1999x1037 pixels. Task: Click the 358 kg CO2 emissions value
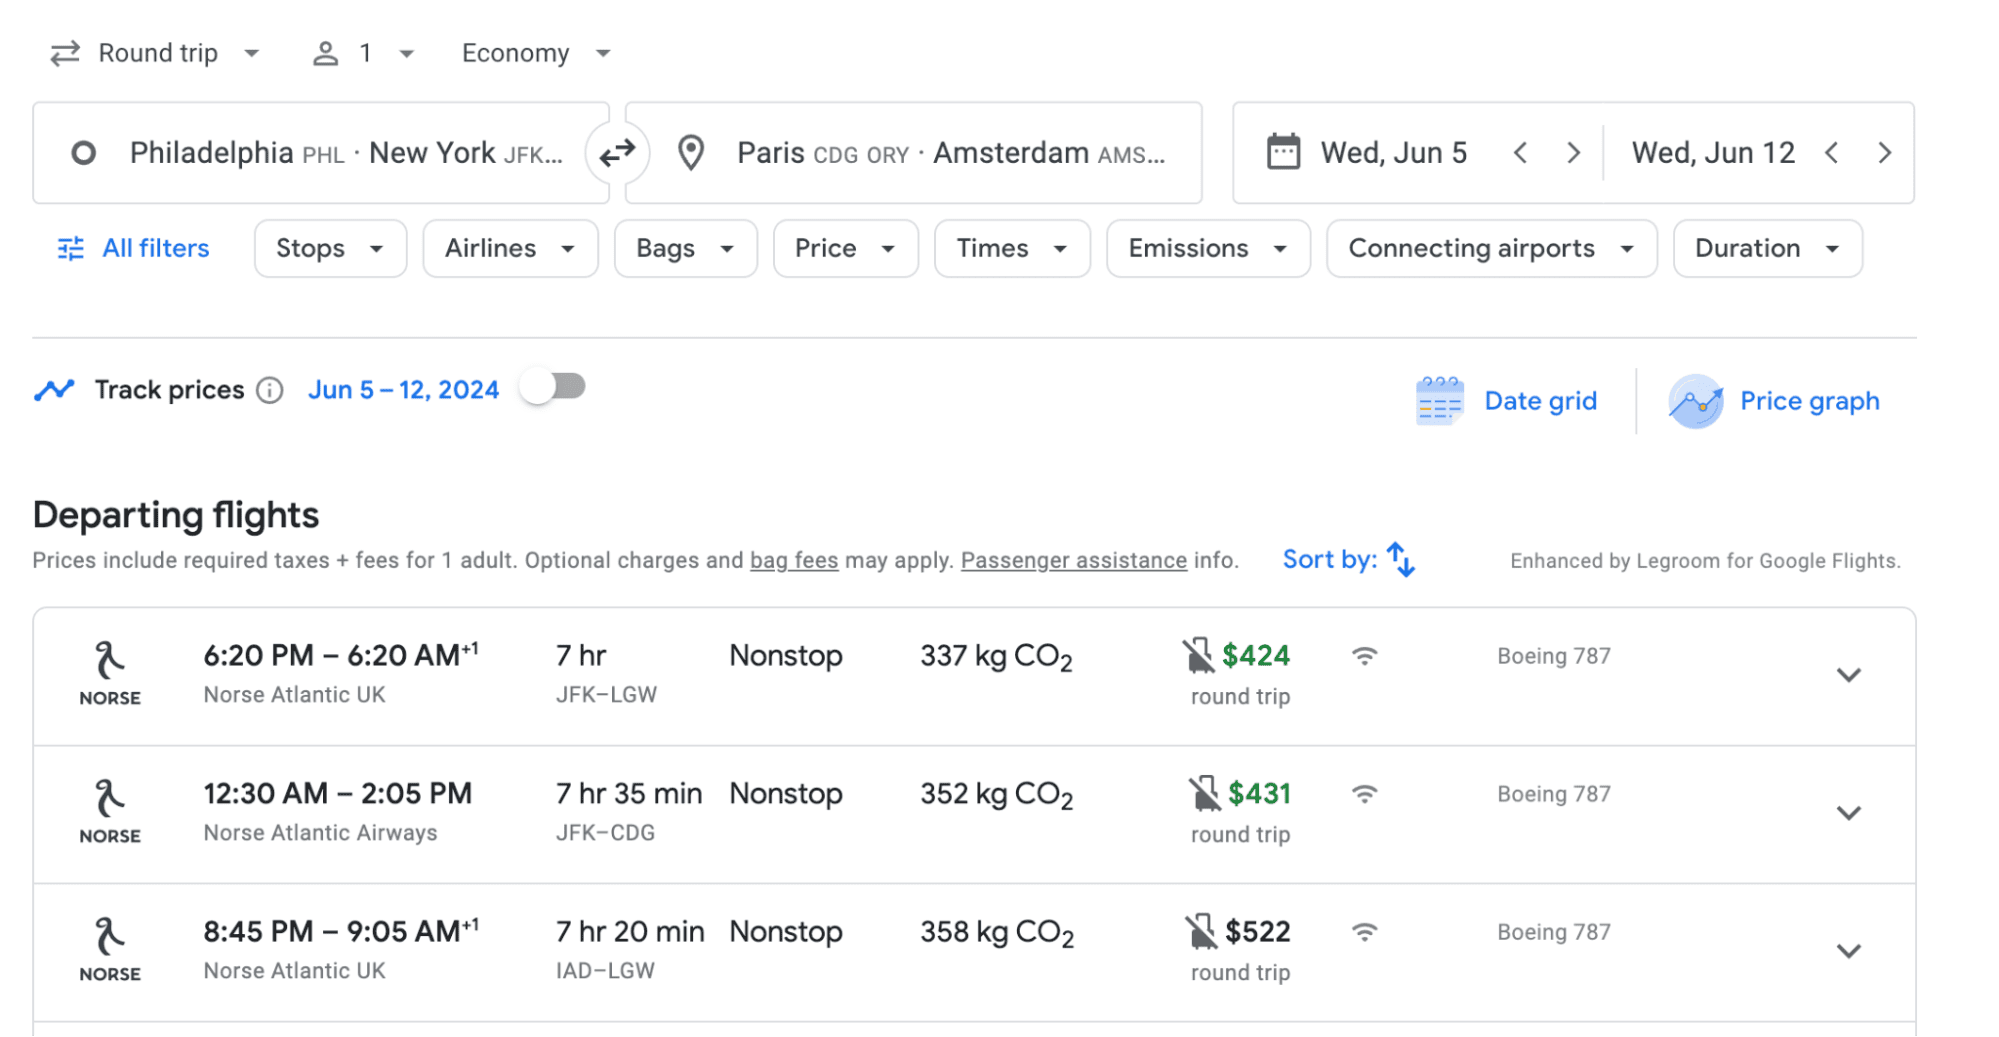pyautogui.click(x=996, y=933)
